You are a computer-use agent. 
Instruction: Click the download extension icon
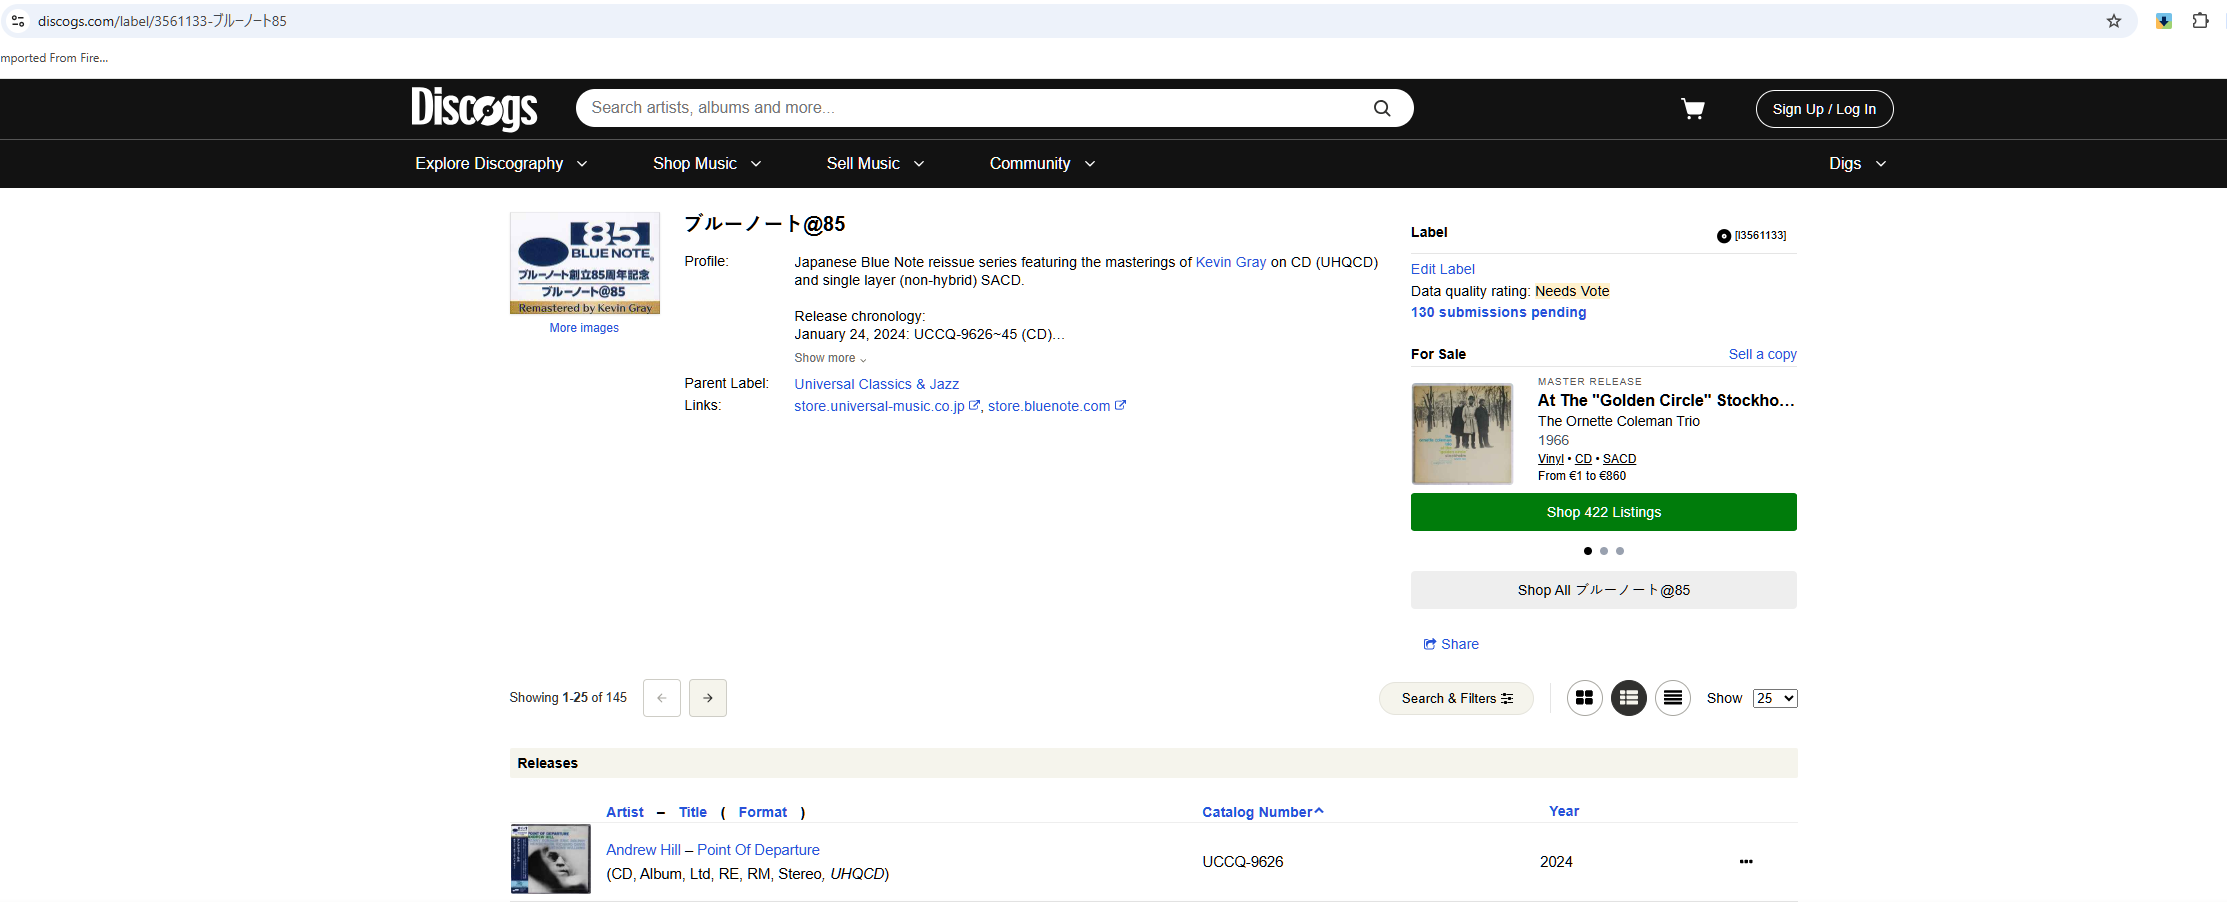[2163, 21]
